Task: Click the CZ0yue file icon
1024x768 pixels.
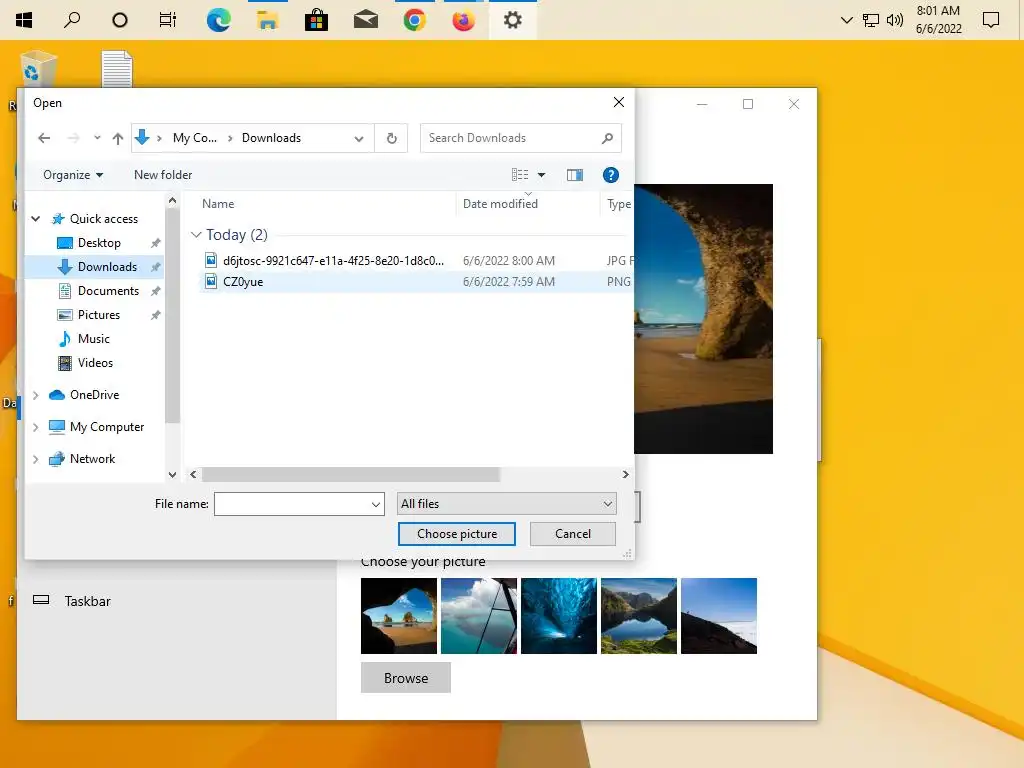Action: pyautogui.click(x=211, y=281)
